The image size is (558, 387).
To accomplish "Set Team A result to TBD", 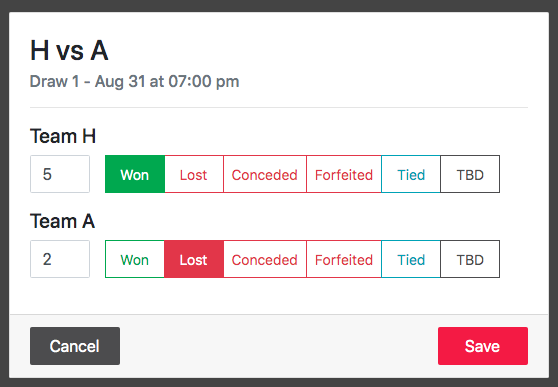I will pos(470,259).
